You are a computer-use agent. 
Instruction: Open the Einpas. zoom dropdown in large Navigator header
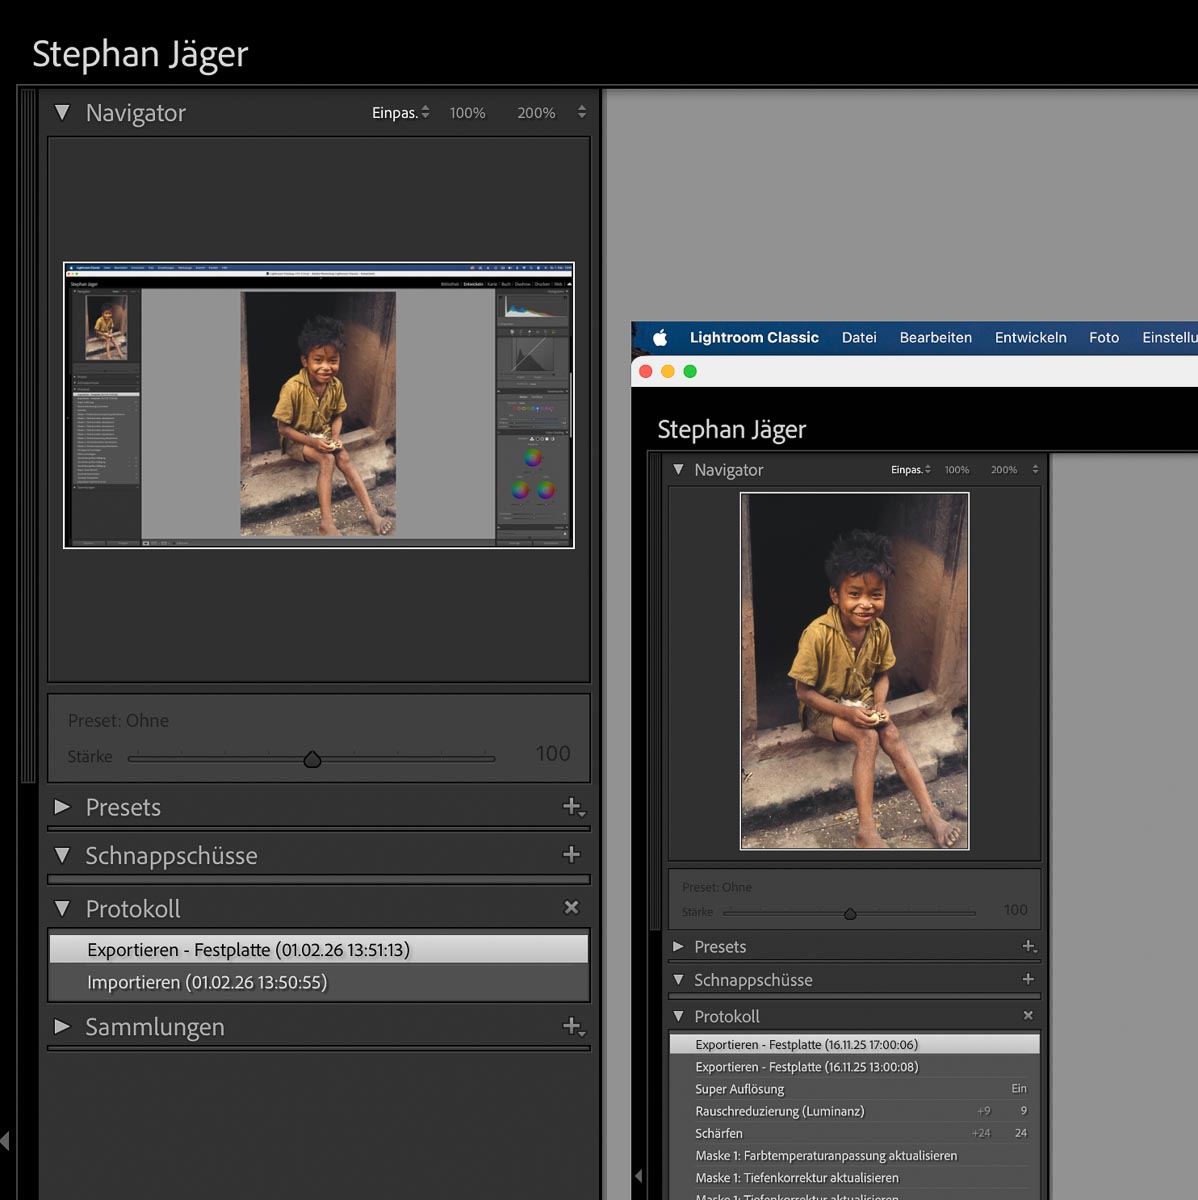point(400,113)
